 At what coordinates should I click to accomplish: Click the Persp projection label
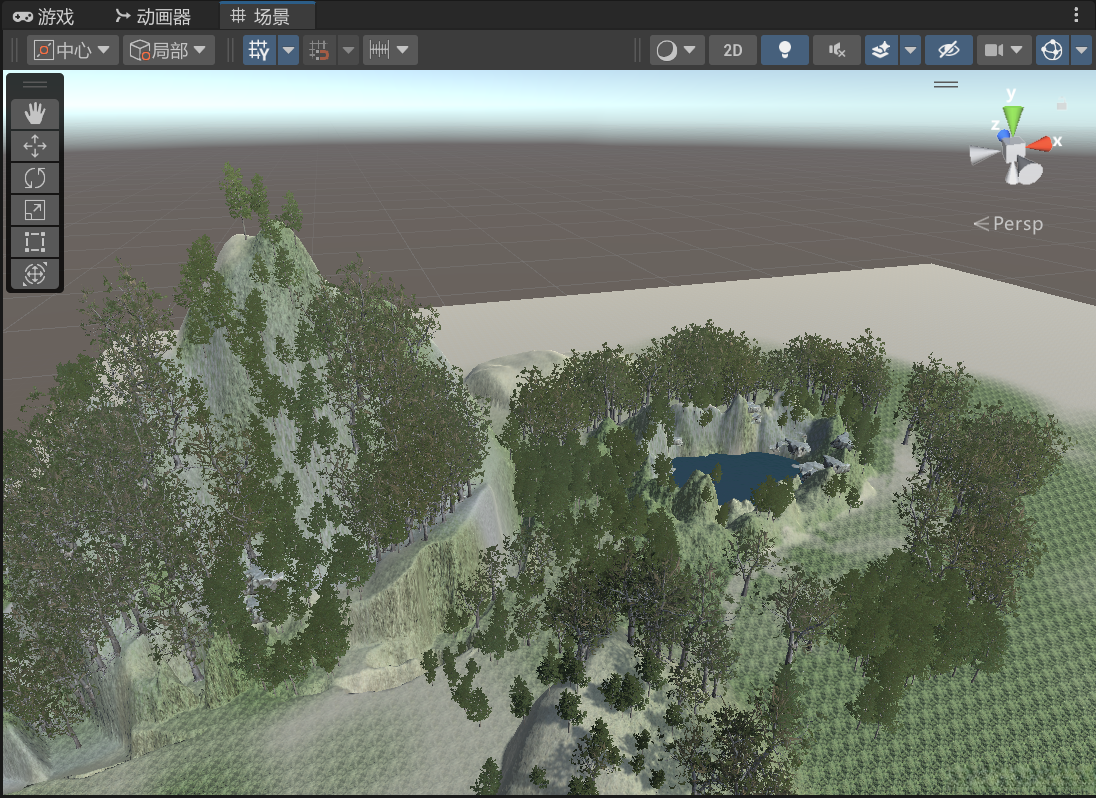(x=1008, y=224)
